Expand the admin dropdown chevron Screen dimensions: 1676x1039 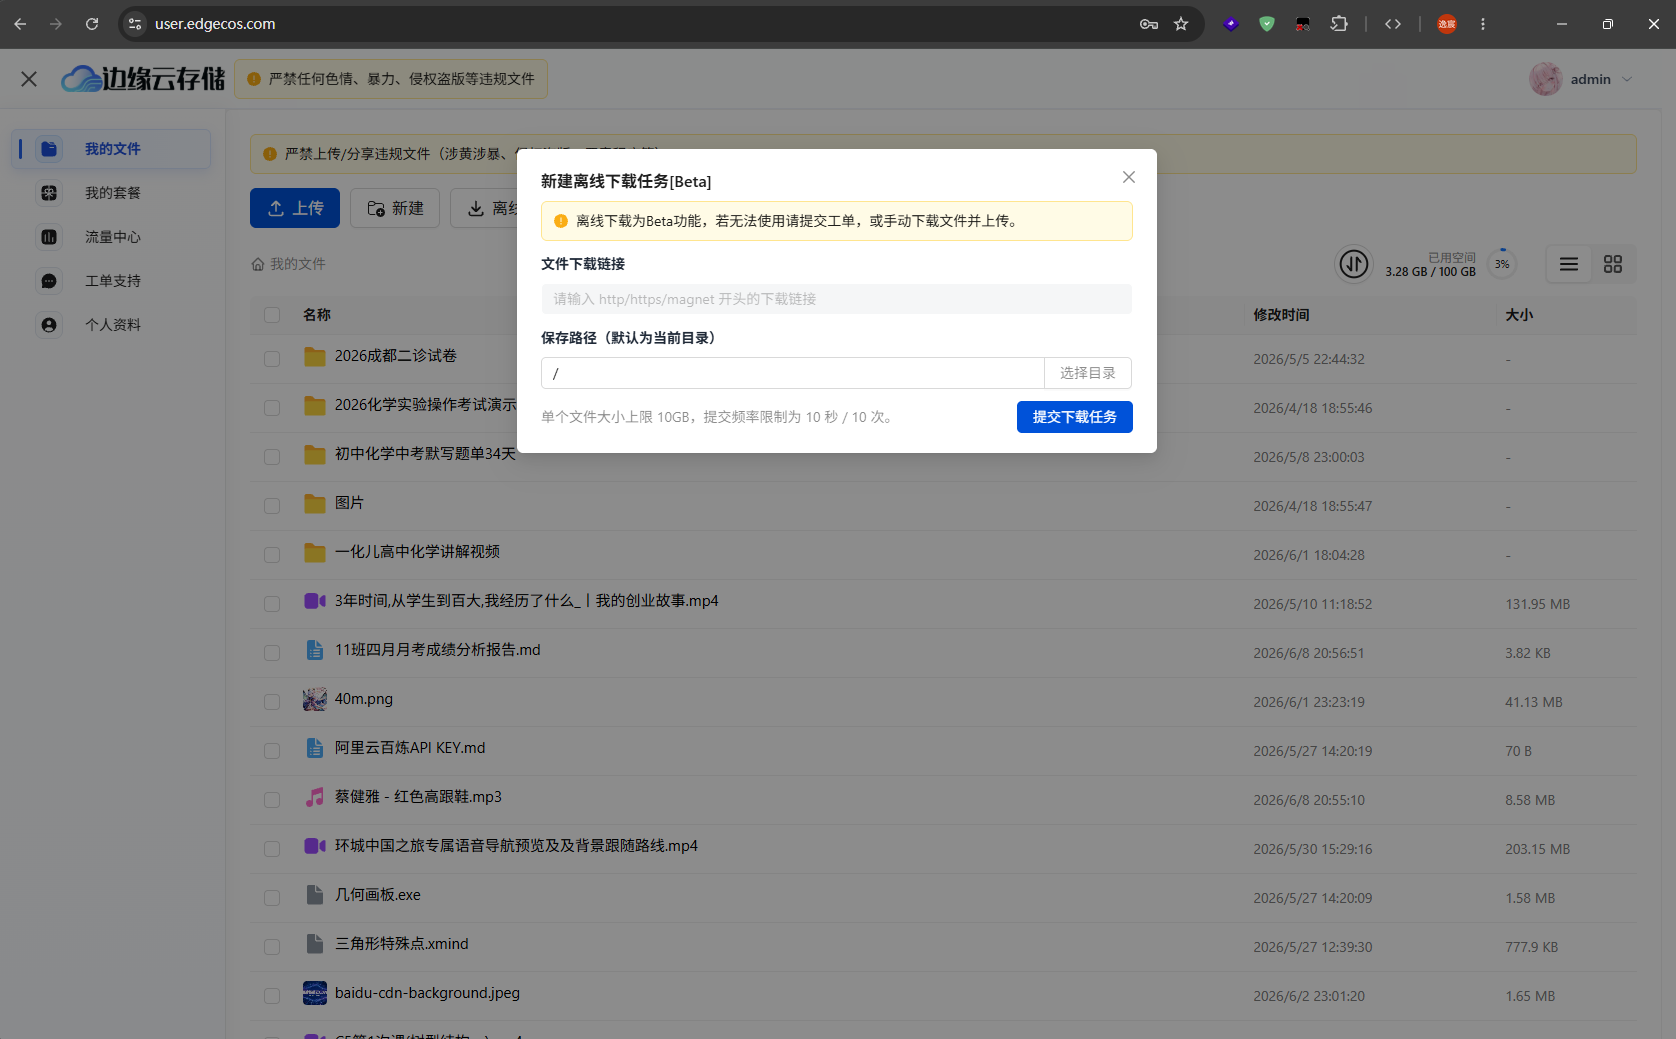(x=1627, y=79)
